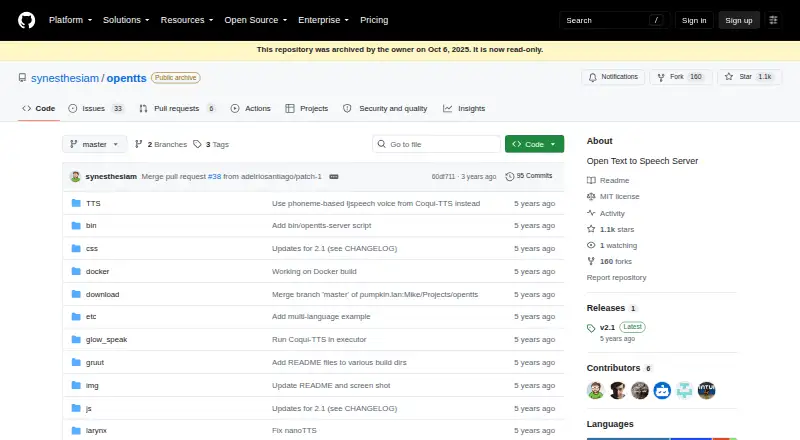Focus the Go to file field

[436, 144]
